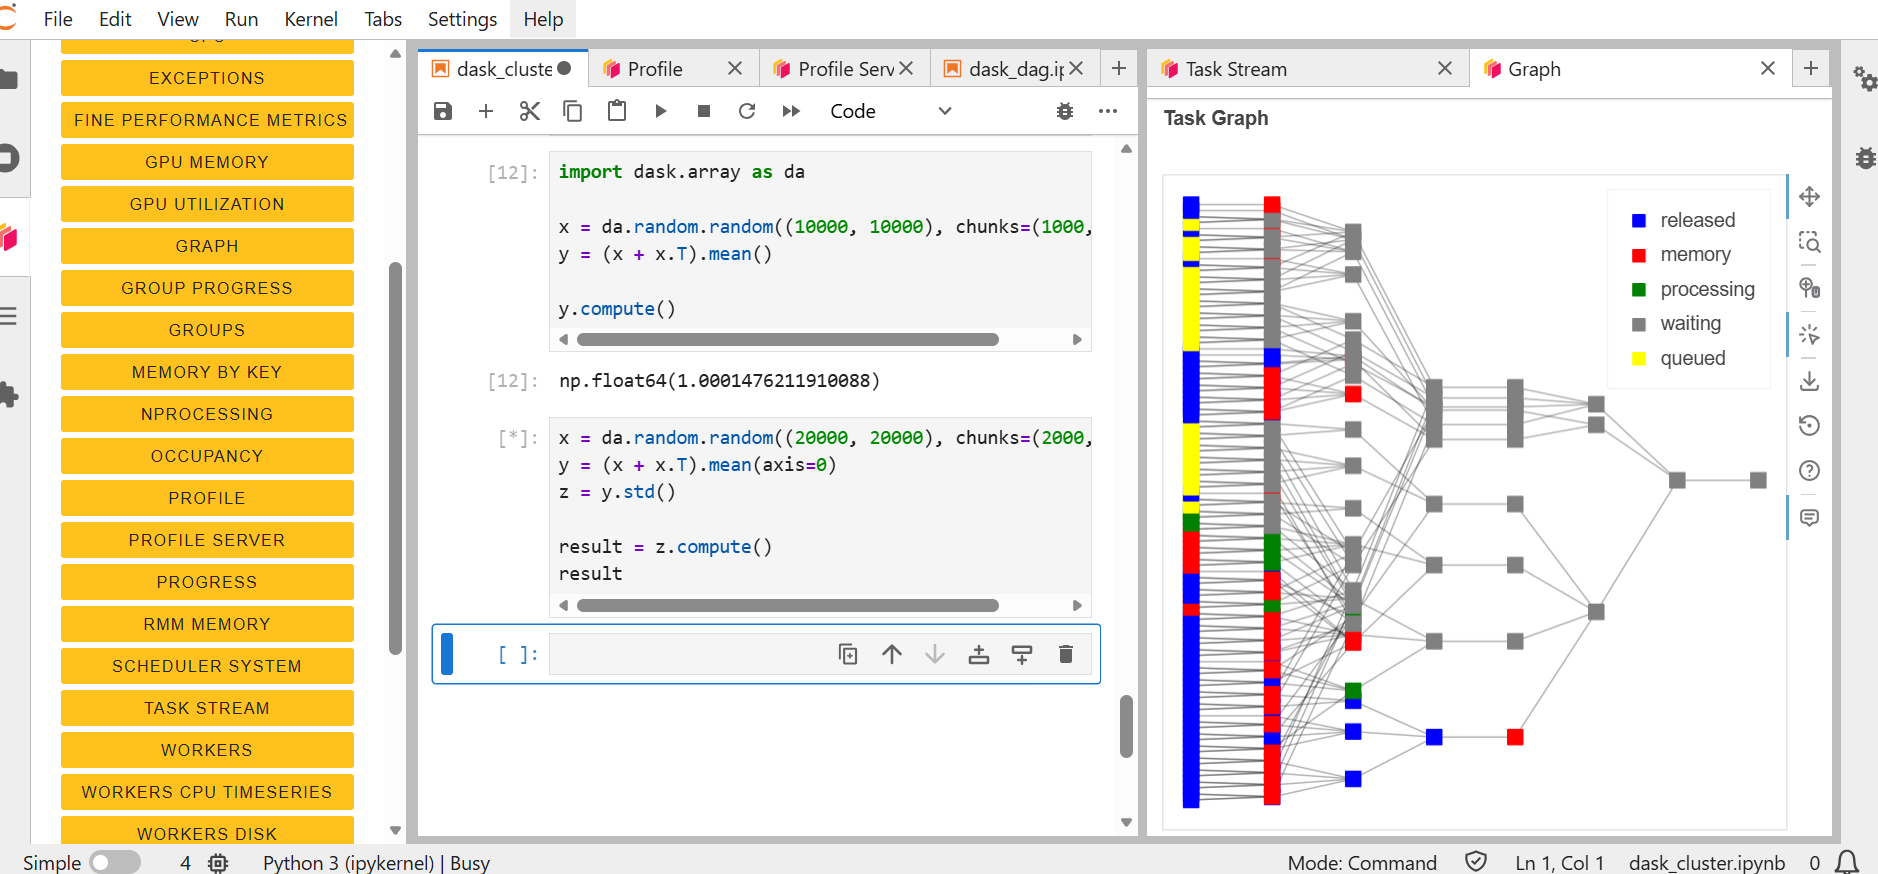Open right sidebar debugger panel
The width and height of the screenshot is (1878, 874).
pos(1865,158)
